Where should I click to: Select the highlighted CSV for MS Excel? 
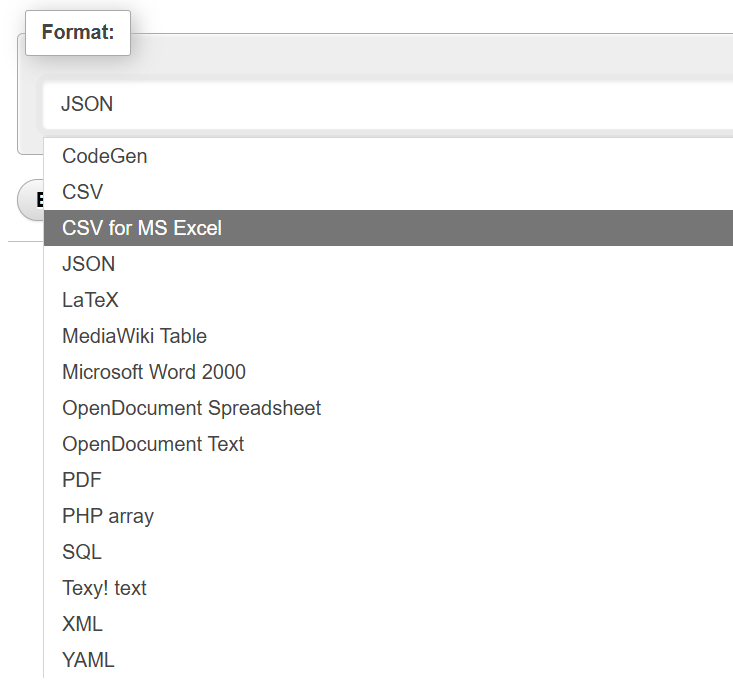coord(388,228)
